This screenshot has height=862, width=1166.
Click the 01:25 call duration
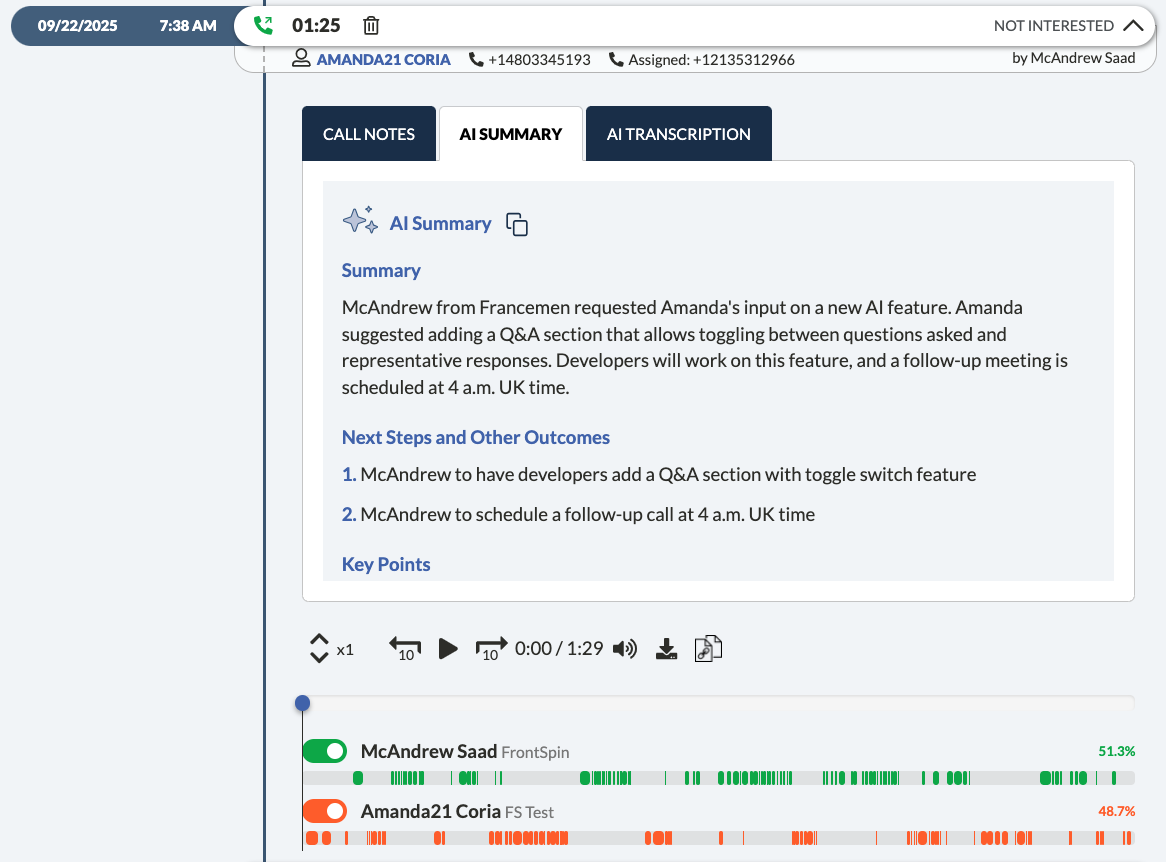click(x=316, y=26)
